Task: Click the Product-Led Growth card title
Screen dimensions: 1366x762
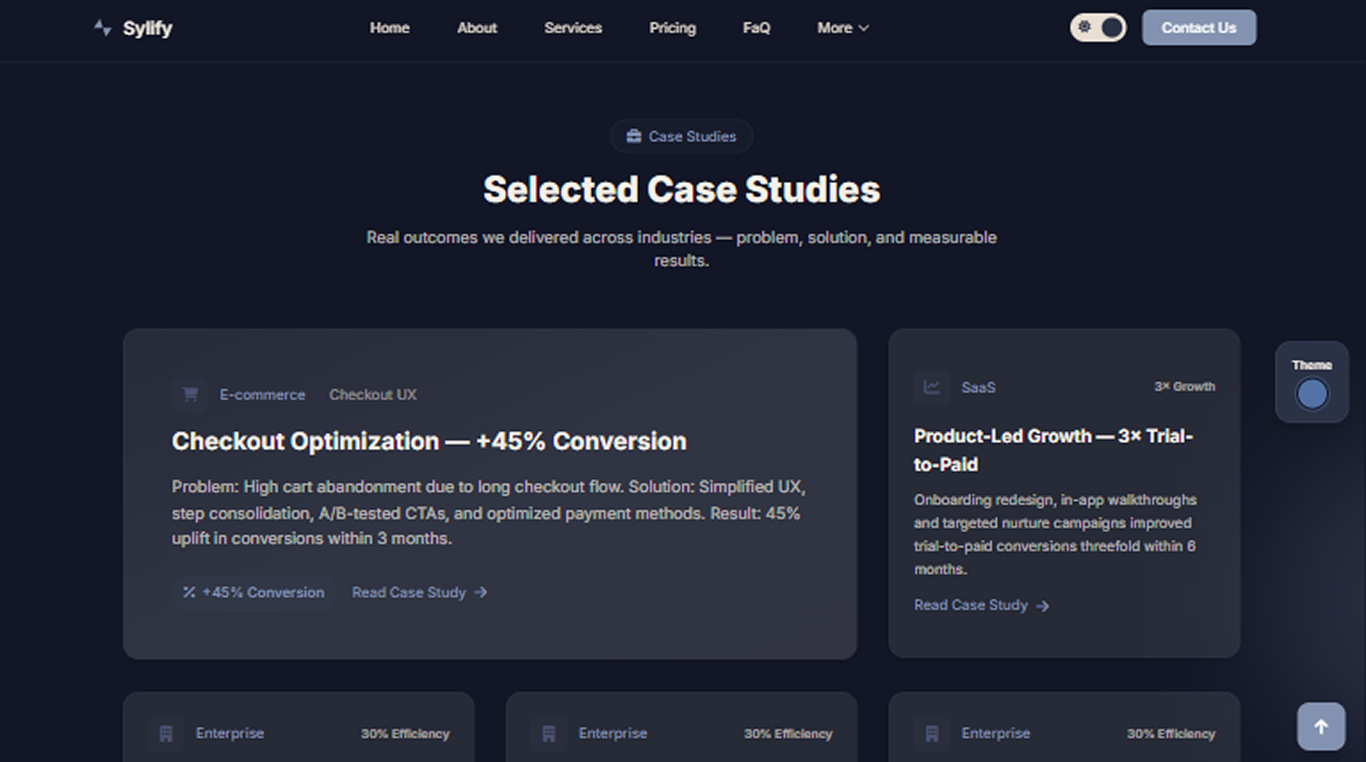Action: 1053,450
